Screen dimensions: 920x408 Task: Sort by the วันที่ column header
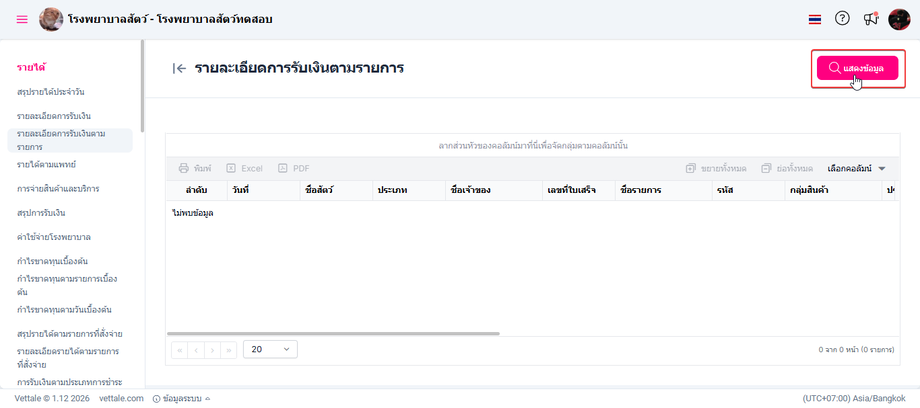[263, 190]
